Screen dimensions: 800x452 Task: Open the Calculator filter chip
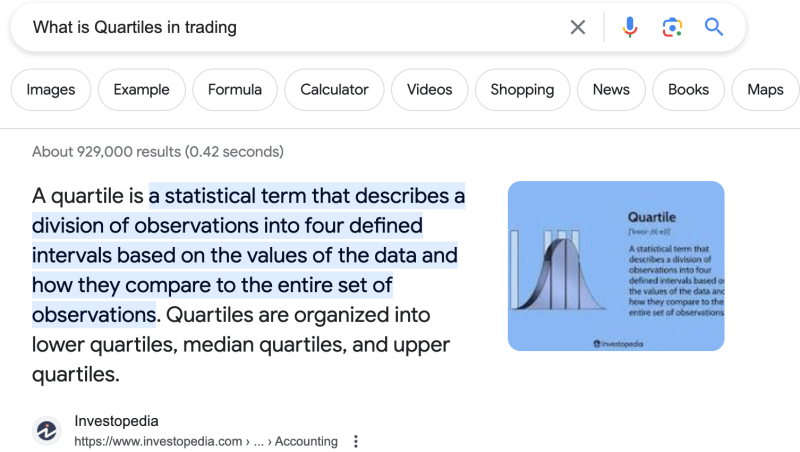pos(334,90)
